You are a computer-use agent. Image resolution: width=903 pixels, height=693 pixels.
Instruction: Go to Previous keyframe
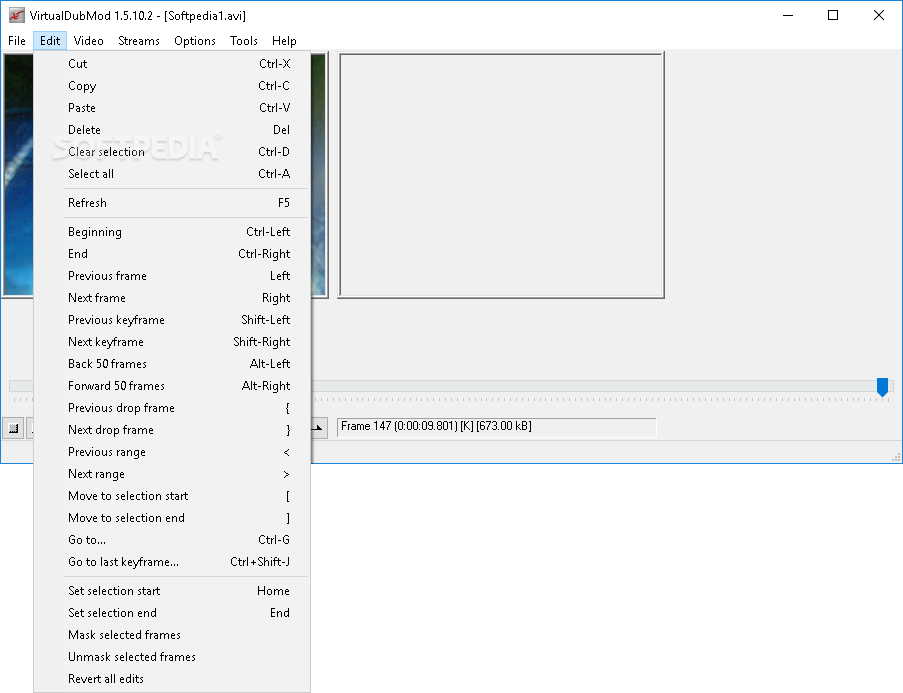pyautogui.click(x=172, y=320)
